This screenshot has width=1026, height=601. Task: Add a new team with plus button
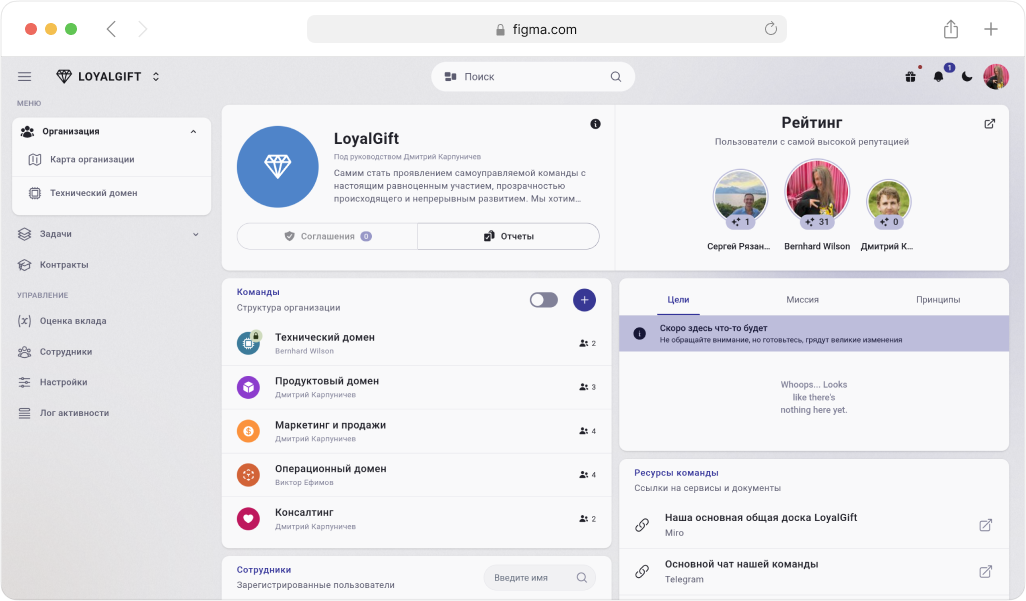point(584,300)
